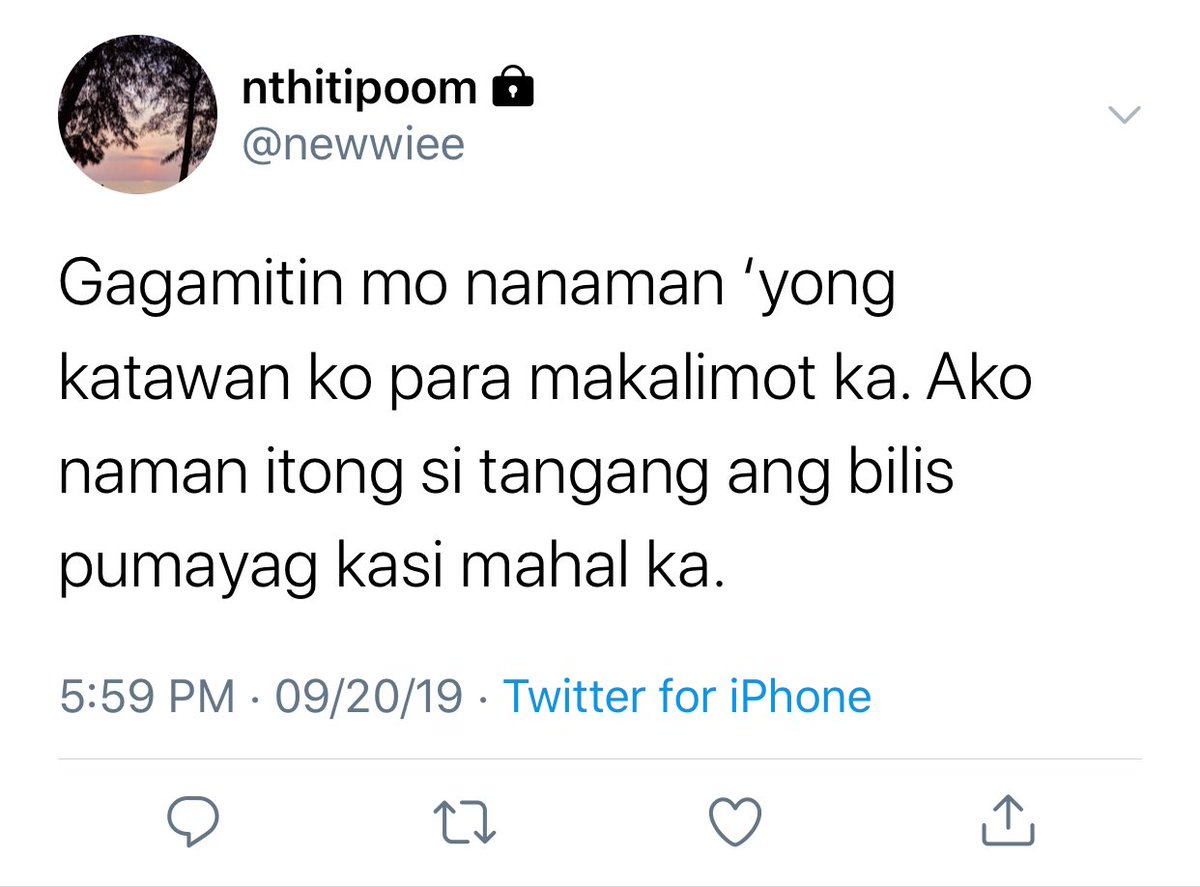Screen dimensions: 1200x887
Task: Expand the tweet options chevron
Action: click(1125, 116)
